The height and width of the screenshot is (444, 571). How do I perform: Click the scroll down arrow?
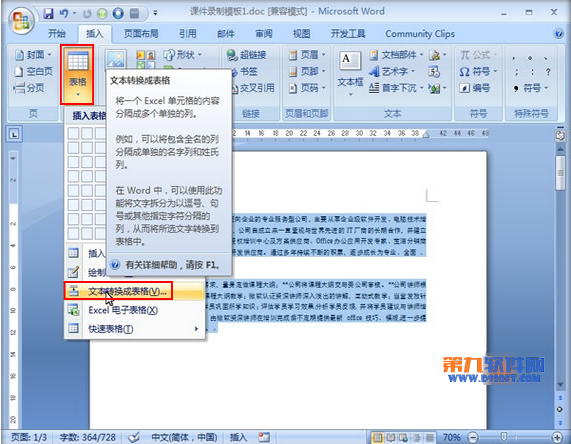[x=560, y=385]
